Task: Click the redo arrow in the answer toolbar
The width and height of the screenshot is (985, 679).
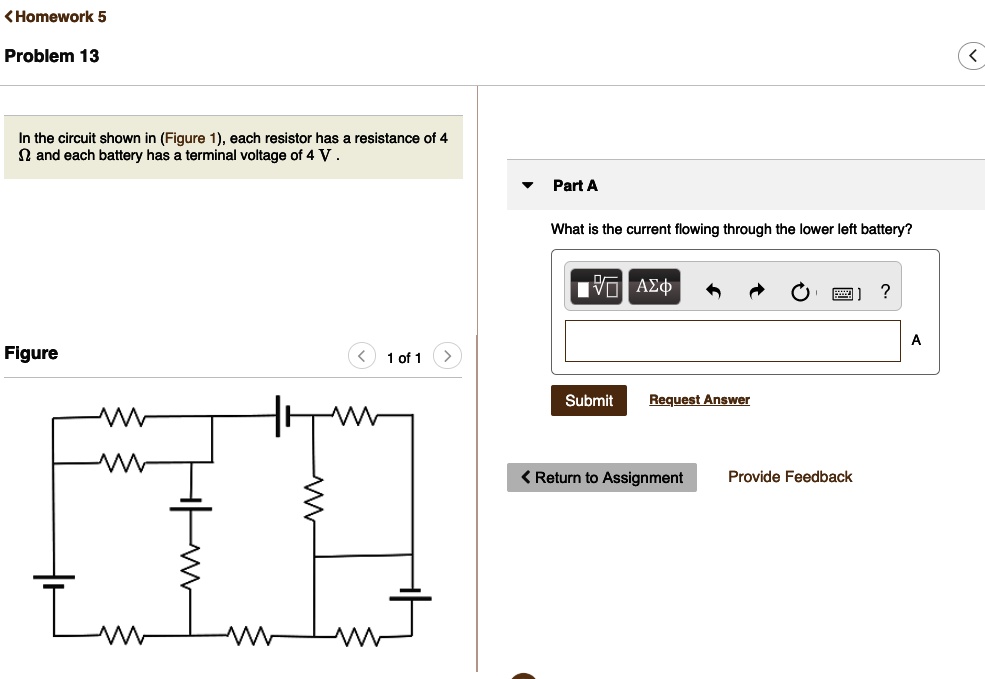Action: tap(756, 290)
